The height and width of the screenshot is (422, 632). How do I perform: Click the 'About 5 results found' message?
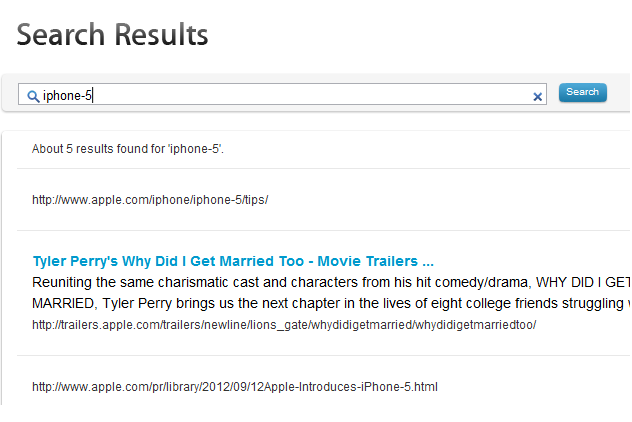point(127,149)
